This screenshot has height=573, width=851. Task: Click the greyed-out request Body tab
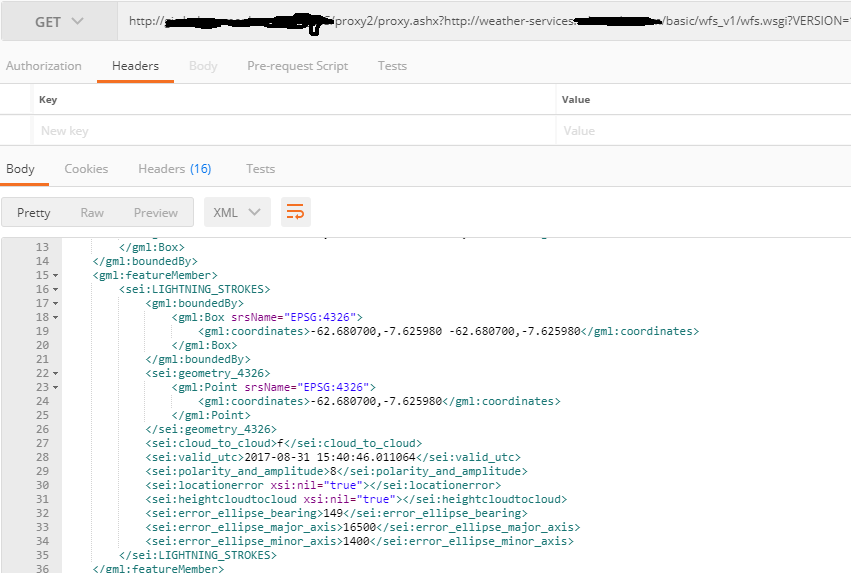203,66
